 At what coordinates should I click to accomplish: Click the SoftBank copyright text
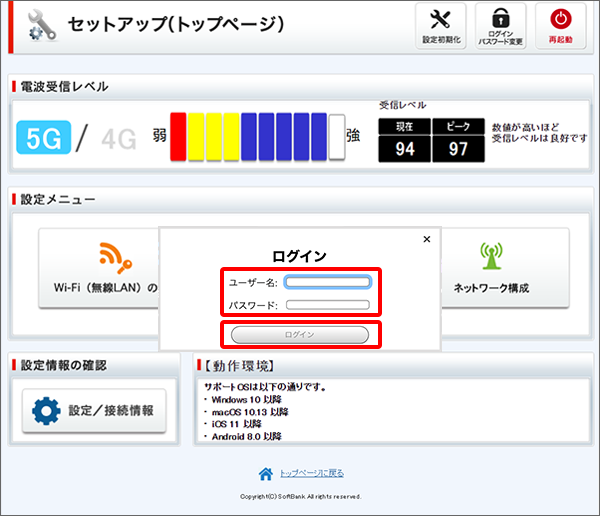pos(301,496)
